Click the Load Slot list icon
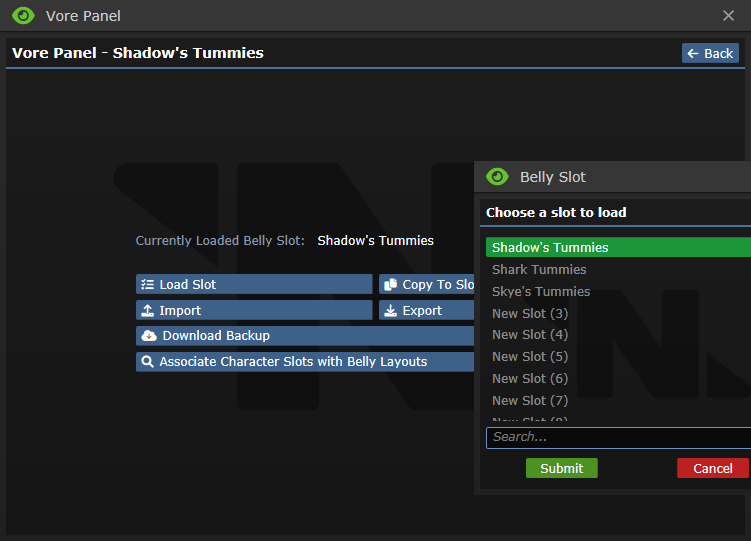Image resolution: width=751 pixels, height=541 pixels. tap(148, 284)
